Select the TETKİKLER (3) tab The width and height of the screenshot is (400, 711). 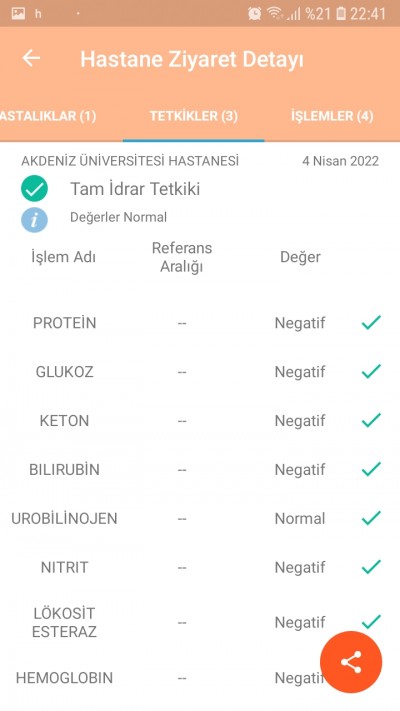(x=194, y=116)
